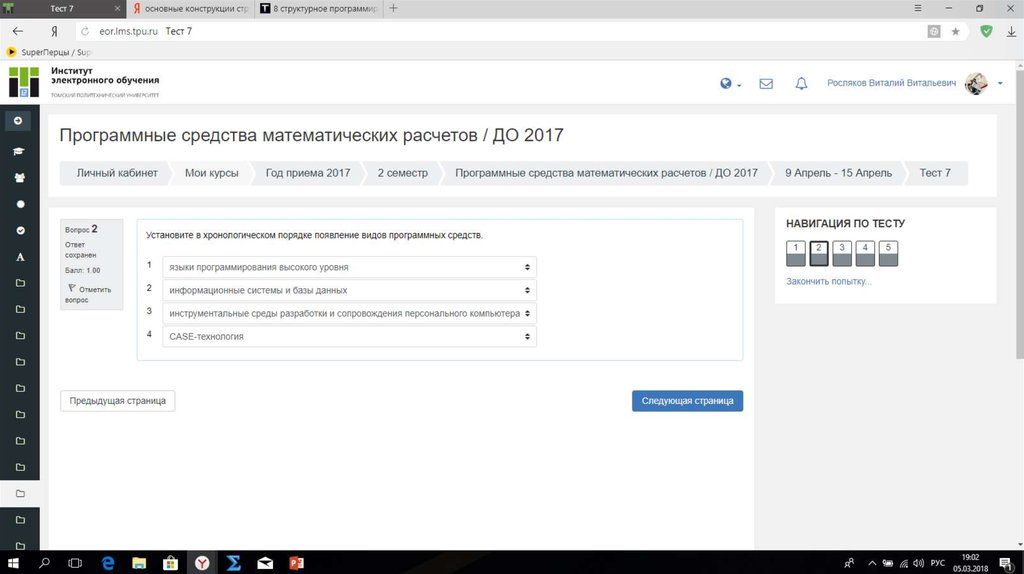Open the graduation cap sidebar icon
1024x574 pixels.
[x=19, y=151]
